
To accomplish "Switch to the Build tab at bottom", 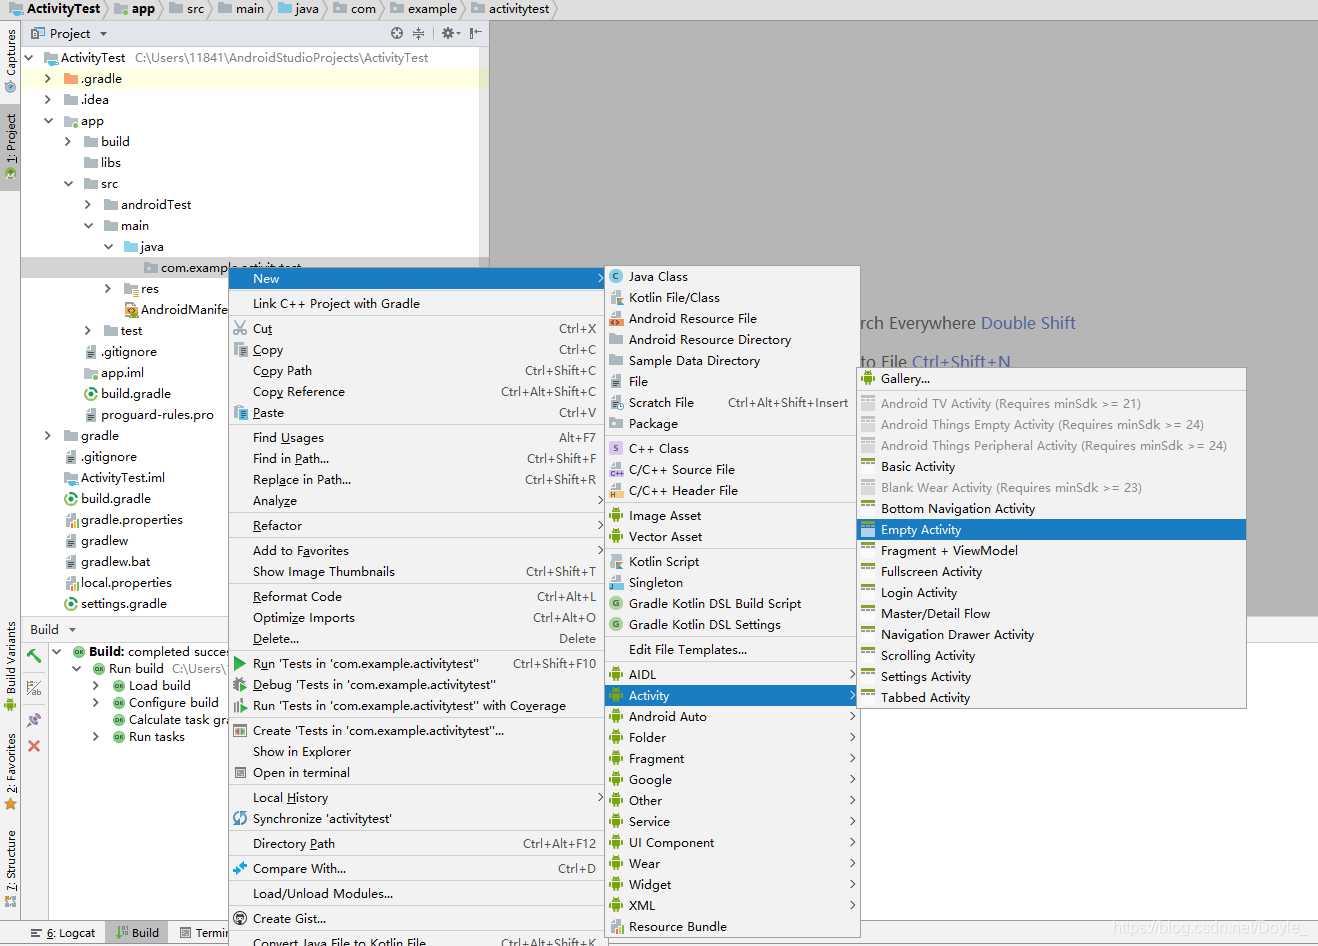I will point(137,933).
